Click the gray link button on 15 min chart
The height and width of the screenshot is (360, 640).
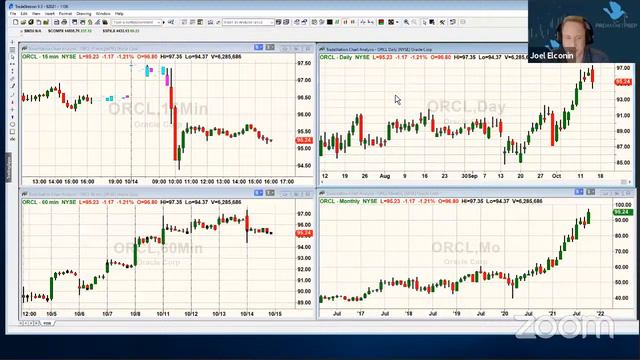270,48
